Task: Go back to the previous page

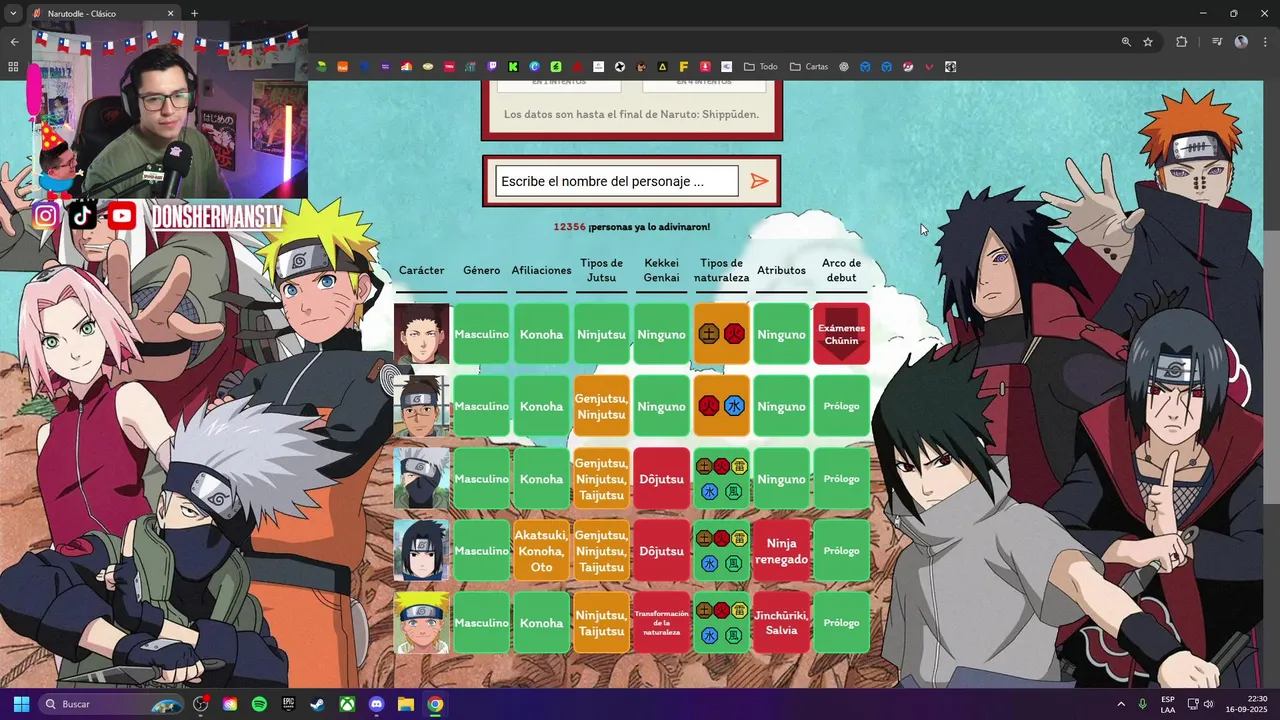Action: (14, 42)
